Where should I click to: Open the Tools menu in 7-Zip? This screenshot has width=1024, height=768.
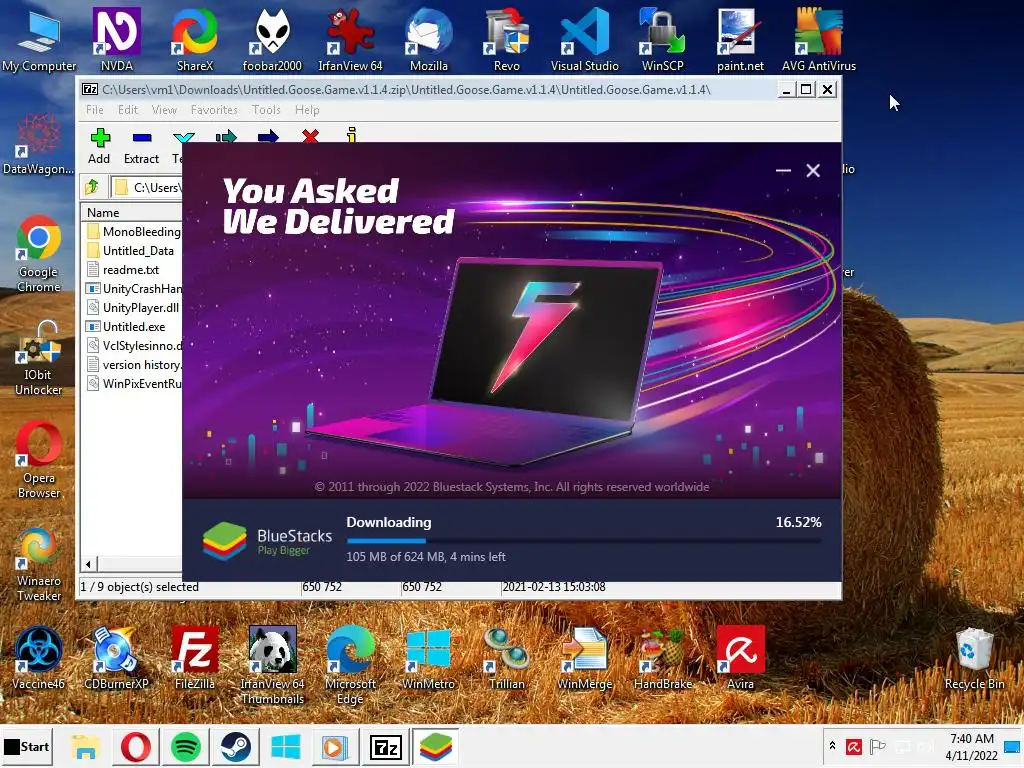(266, 110)
